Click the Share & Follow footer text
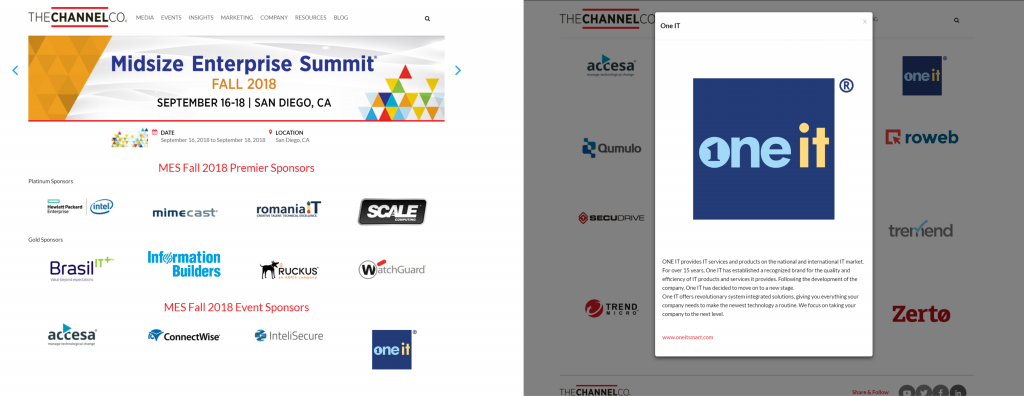Screen dimensions: 1024x396 870,392
